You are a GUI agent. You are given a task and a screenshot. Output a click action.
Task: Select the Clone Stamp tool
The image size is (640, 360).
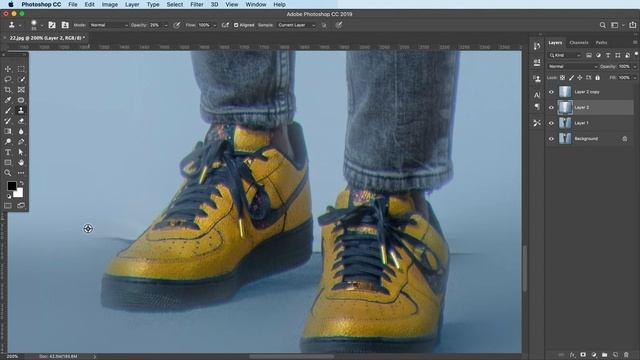tap(21, 111)
